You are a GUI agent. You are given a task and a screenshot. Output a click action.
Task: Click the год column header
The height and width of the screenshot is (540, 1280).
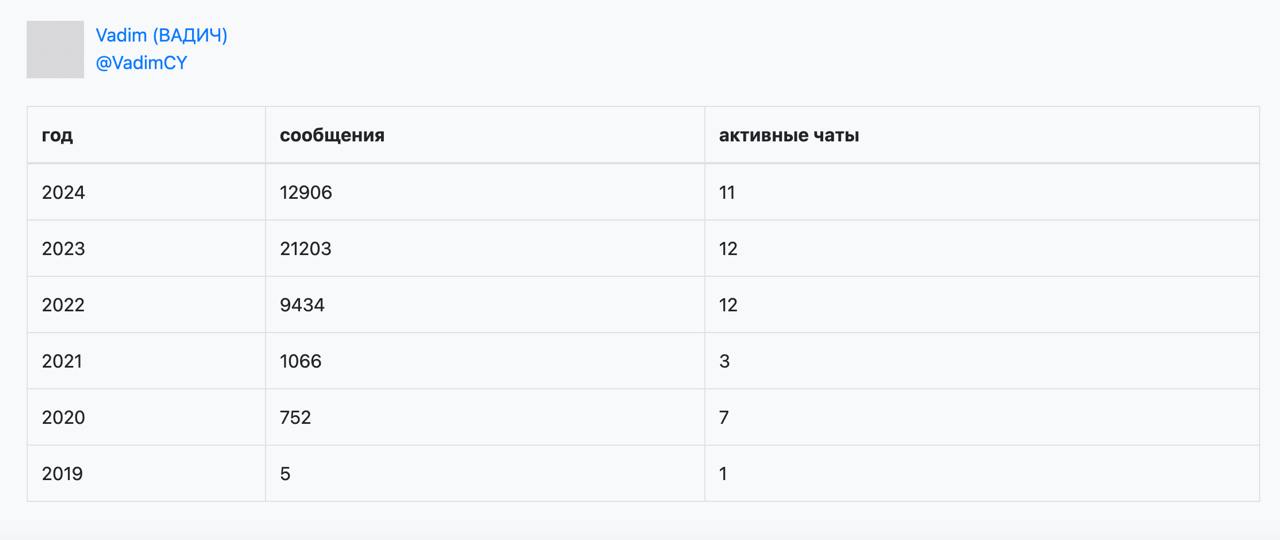(x=57, y=135)
